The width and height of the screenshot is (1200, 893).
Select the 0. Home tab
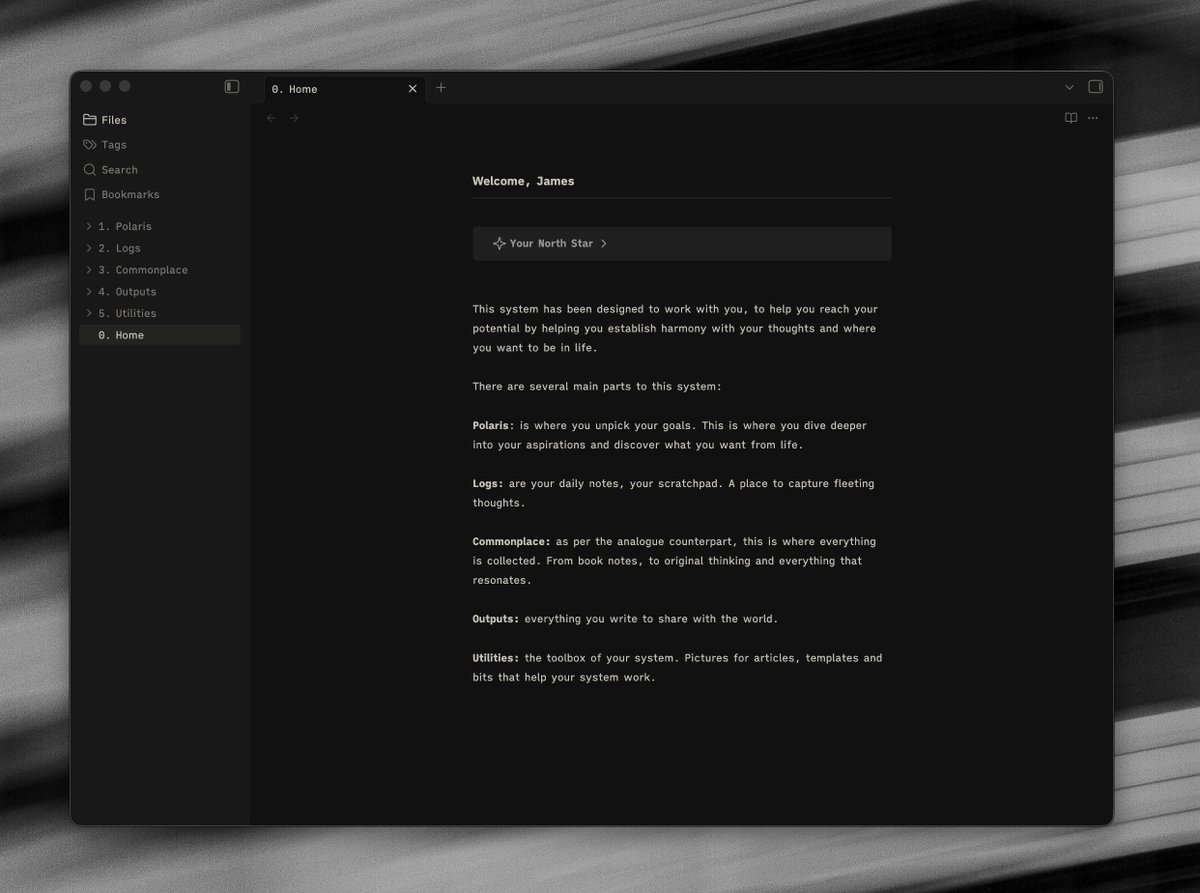tap(344, 89)
